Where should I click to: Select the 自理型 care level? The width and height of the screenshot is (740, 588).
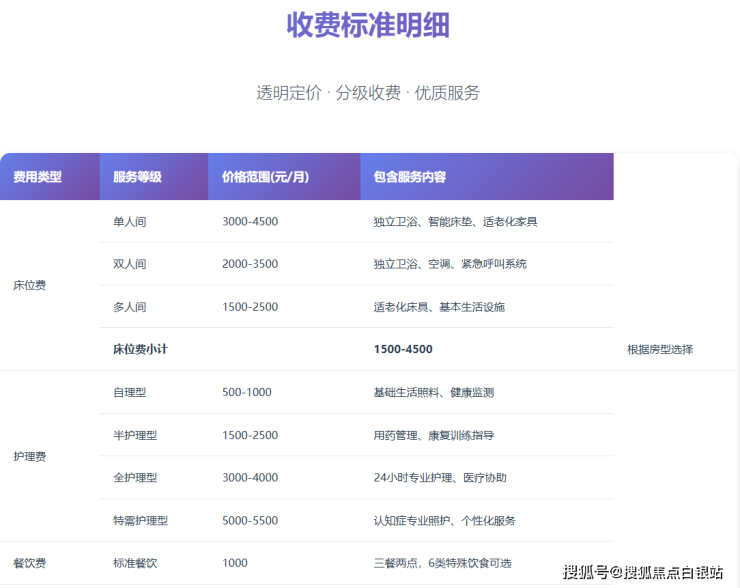pyautogui.click(x=130, y=392)
